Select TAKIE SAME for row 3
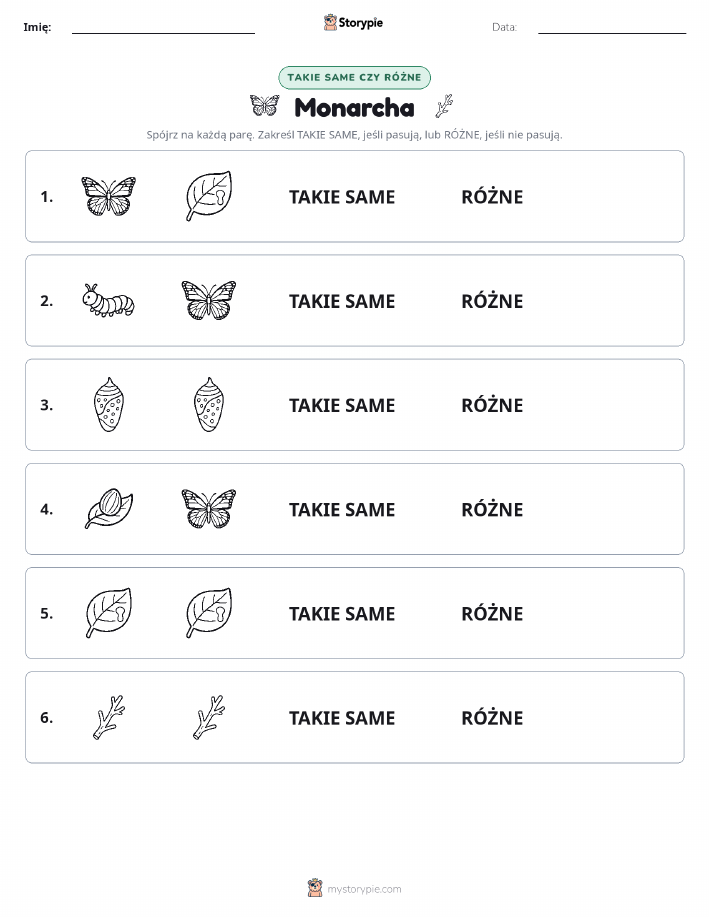 coord(342,405)
